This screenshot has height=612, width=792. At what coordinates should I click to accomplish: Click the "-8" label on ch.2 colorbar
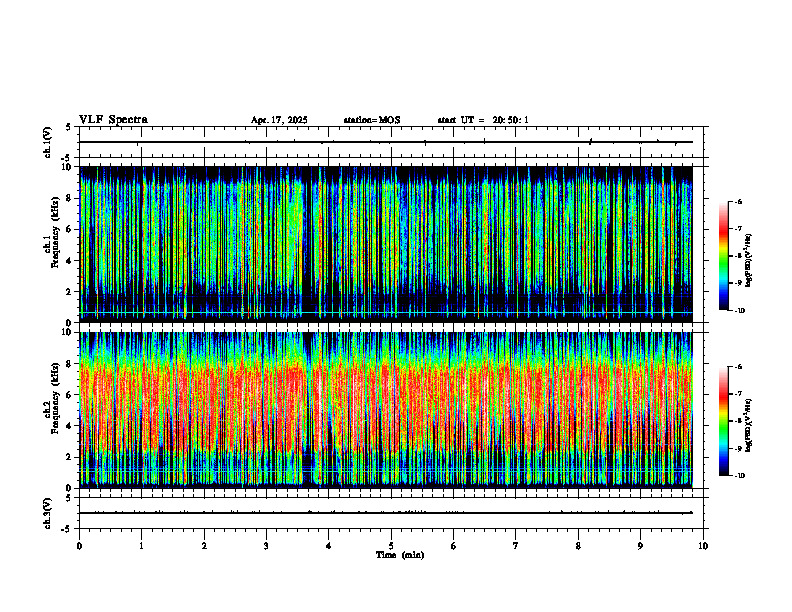coord(738,421)
